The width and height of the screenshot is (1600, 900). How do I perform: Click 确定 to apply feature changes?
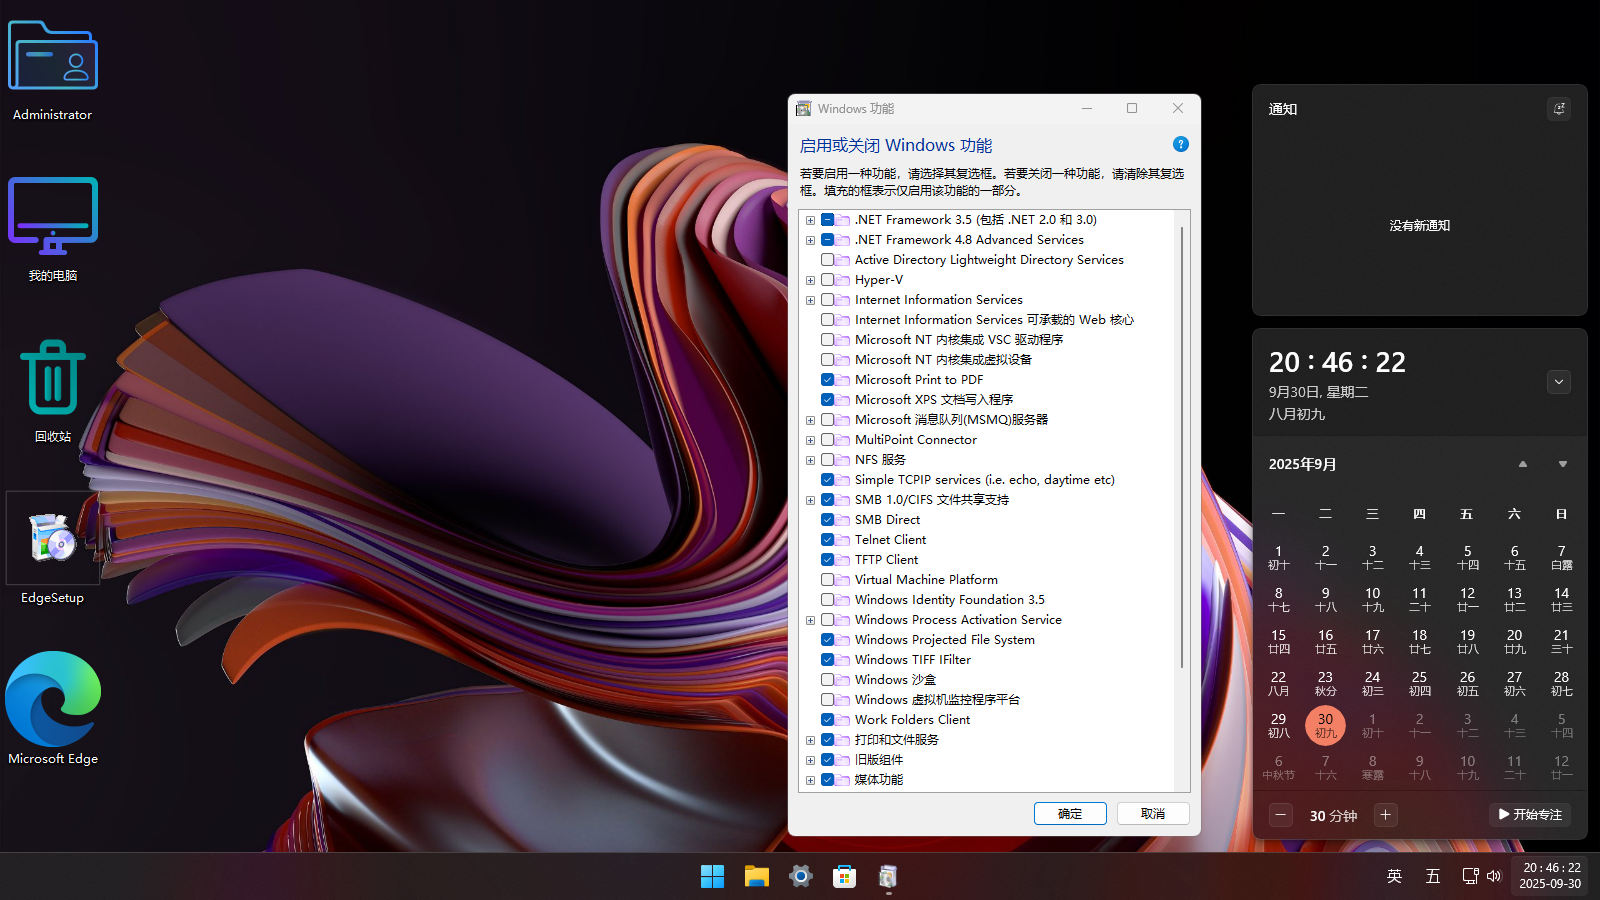1070,814
